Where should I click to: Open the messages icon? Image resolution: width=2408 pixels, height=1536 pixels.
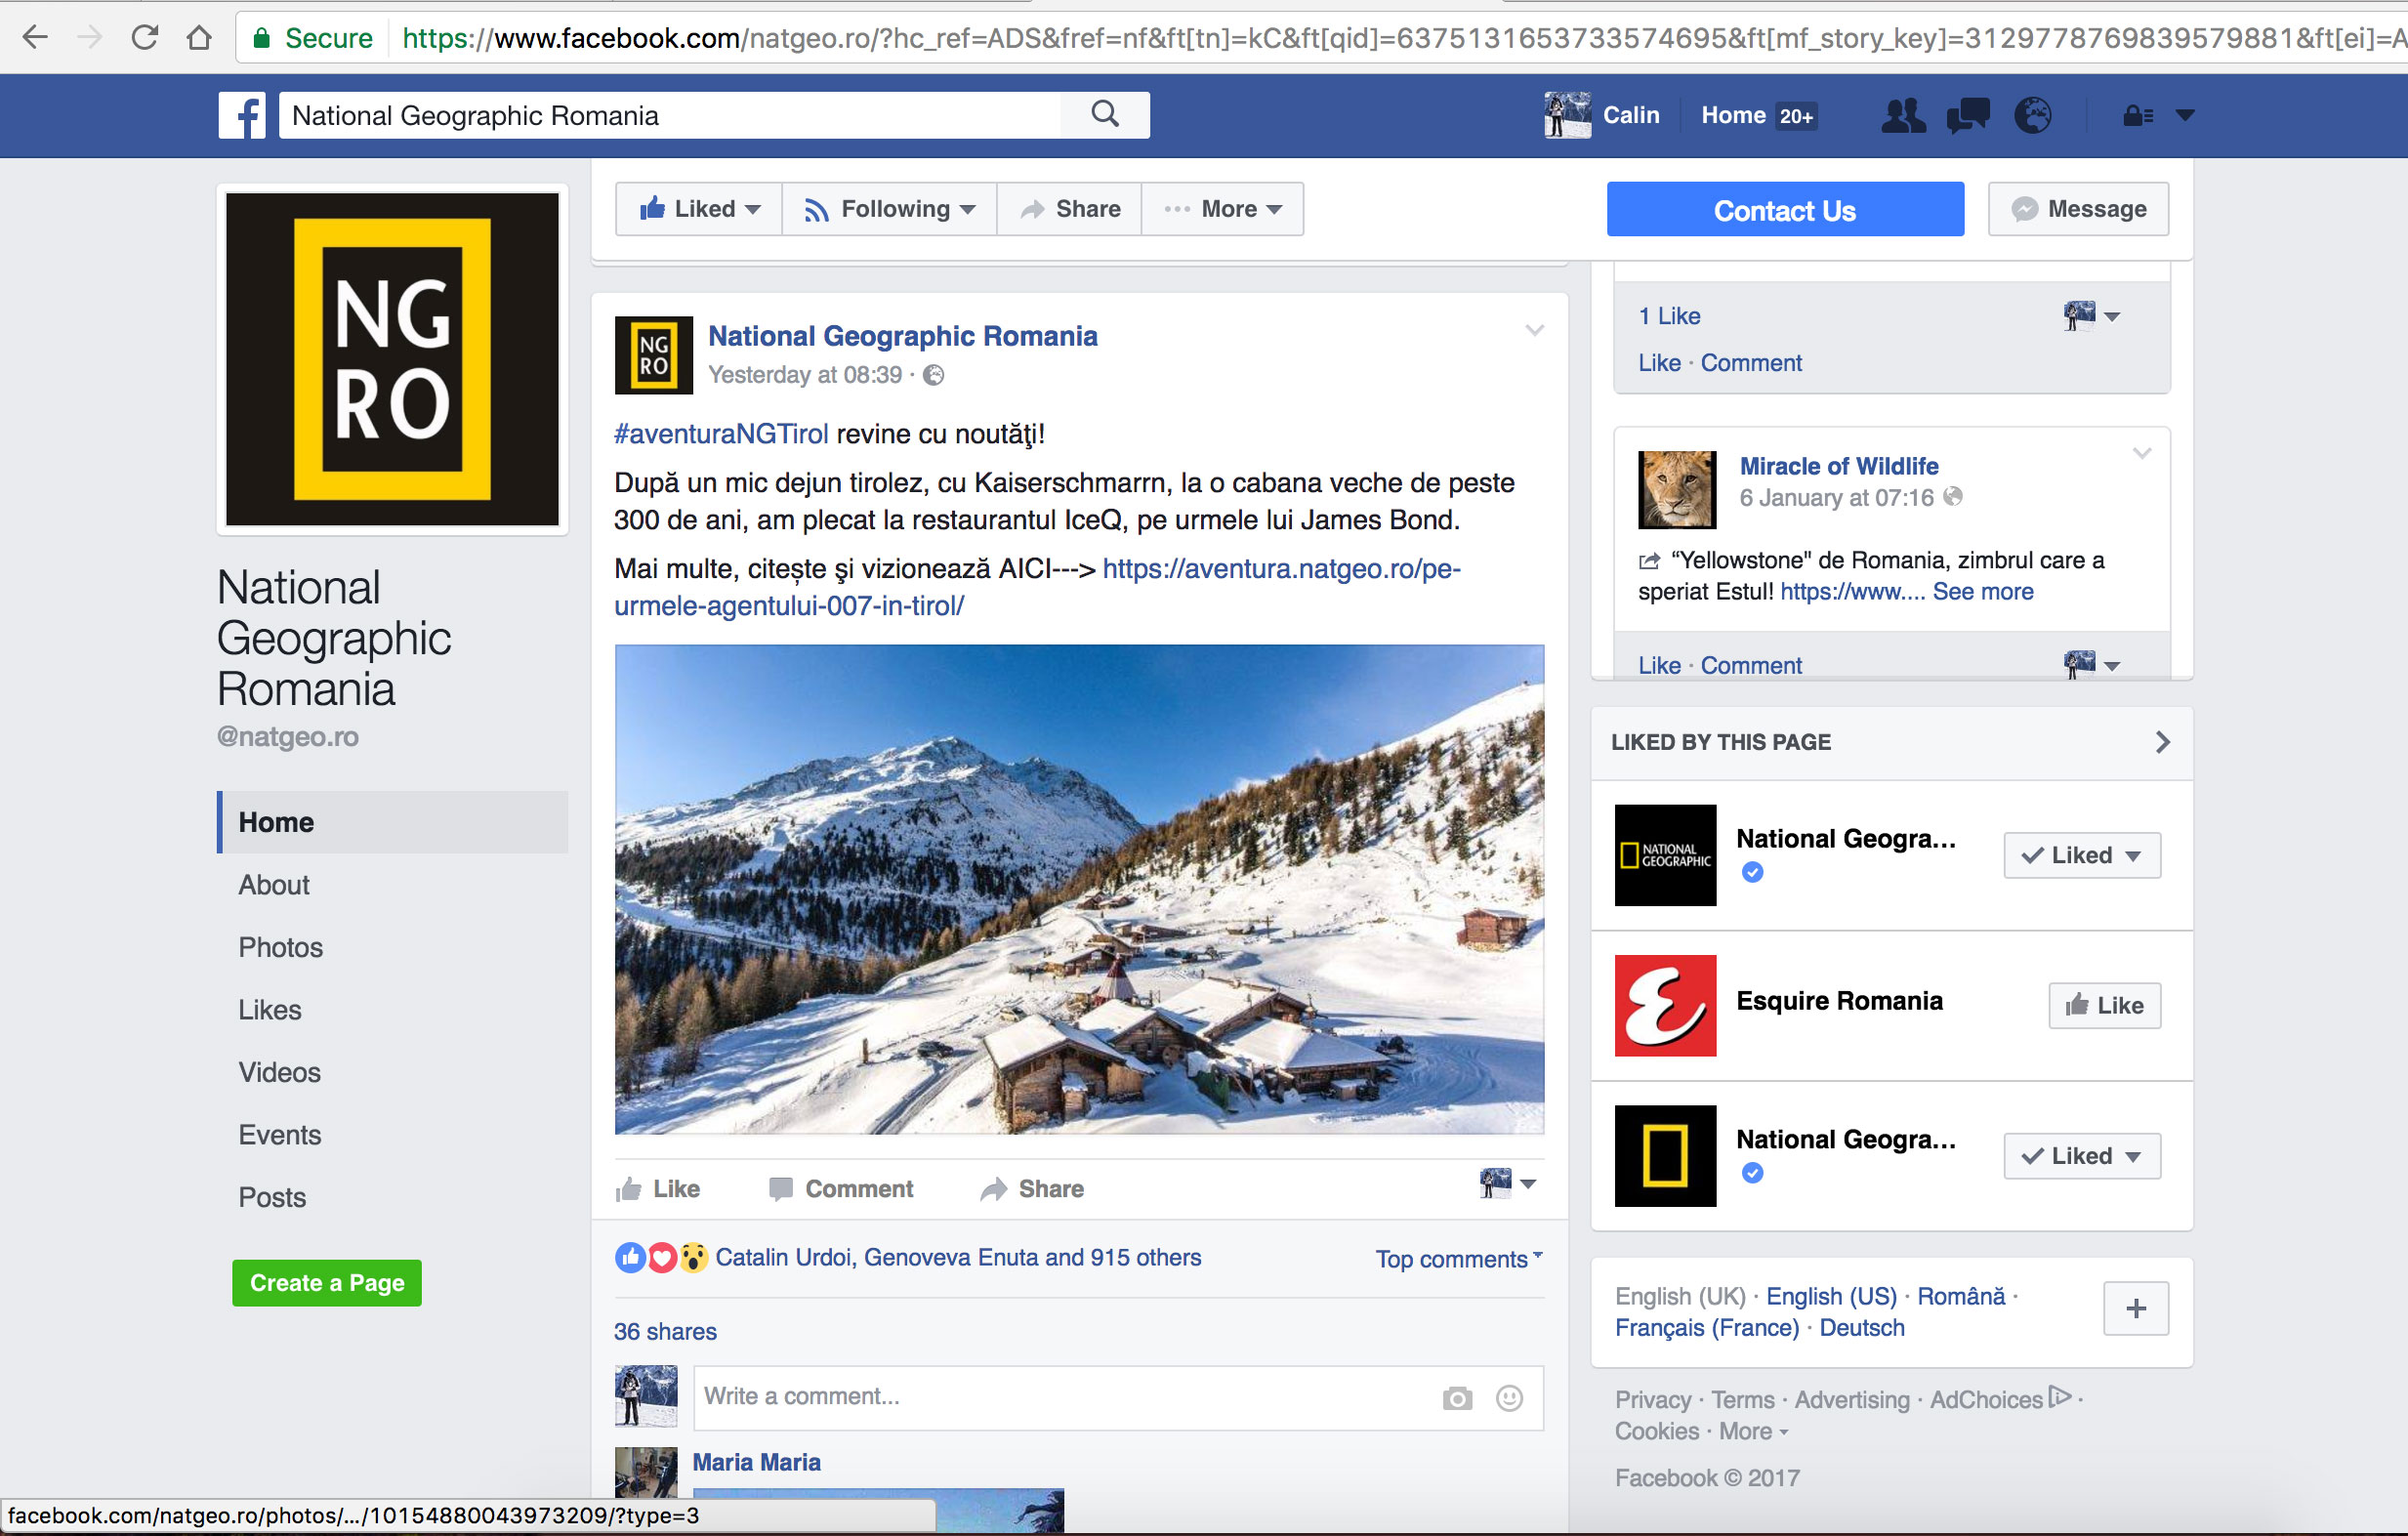(1968, 115)
